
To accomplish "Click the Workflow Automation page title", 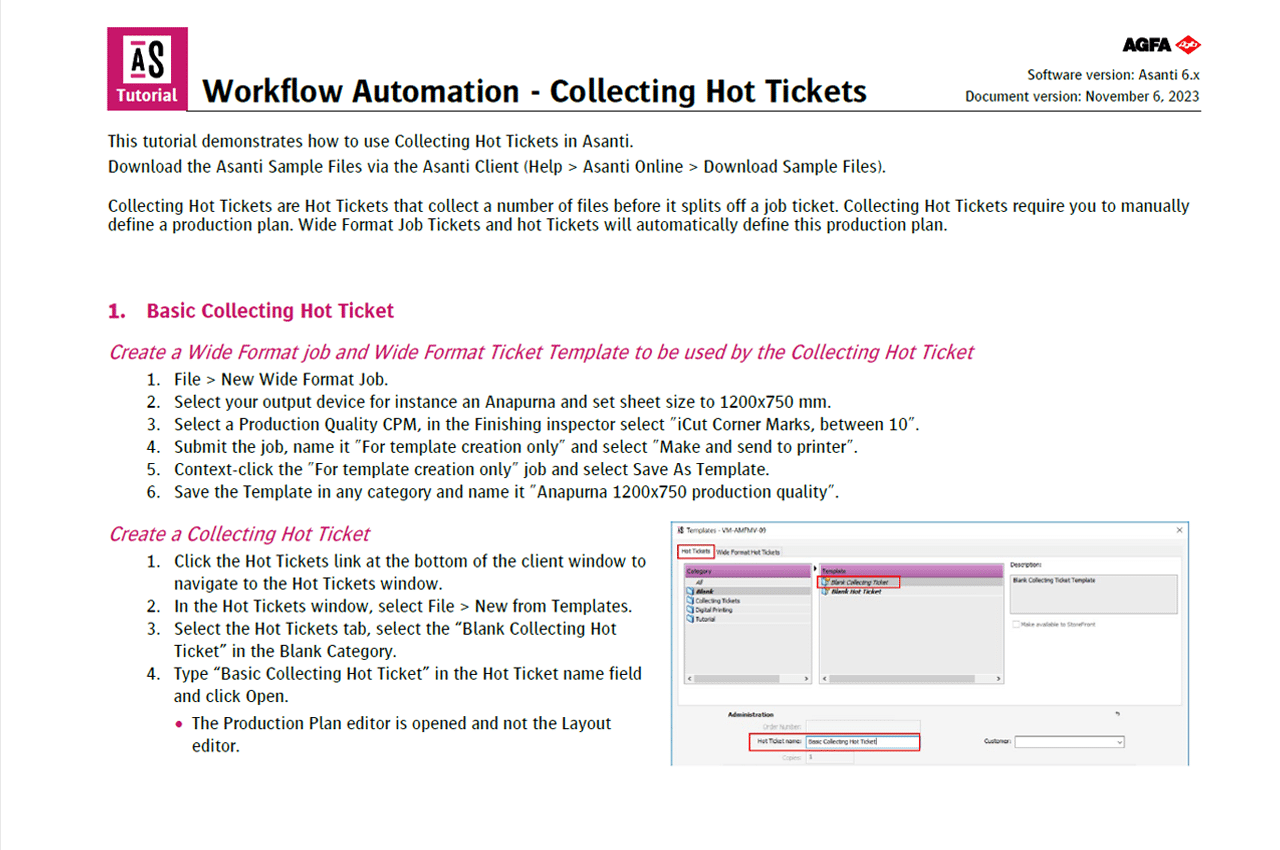I will coord(534,91).
